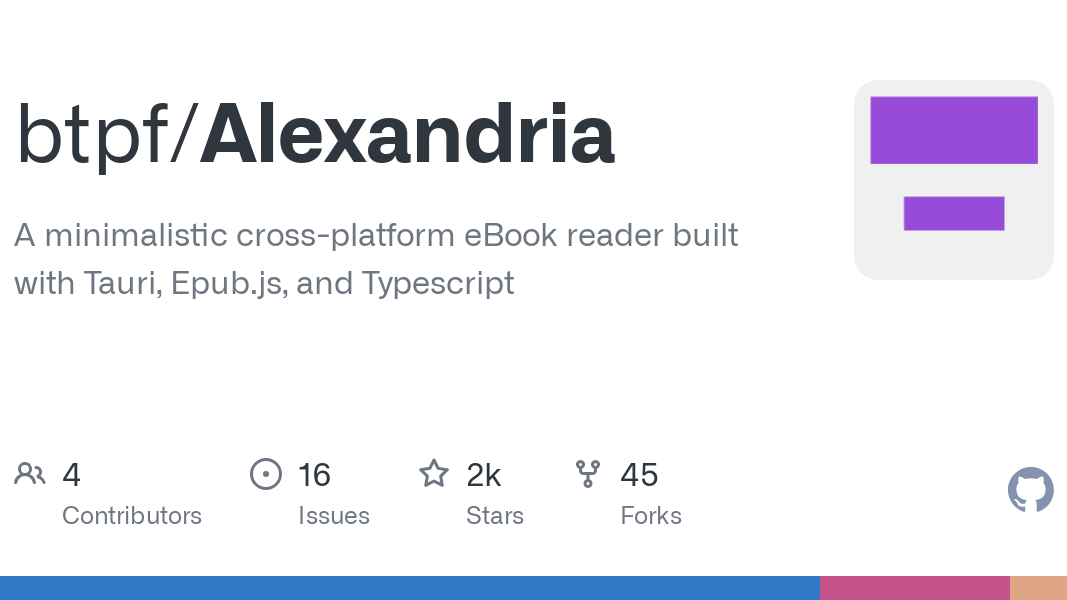This screenshot has width=1067, height=600.
Task: Select the Issues label
Action: tap(333, 516)
